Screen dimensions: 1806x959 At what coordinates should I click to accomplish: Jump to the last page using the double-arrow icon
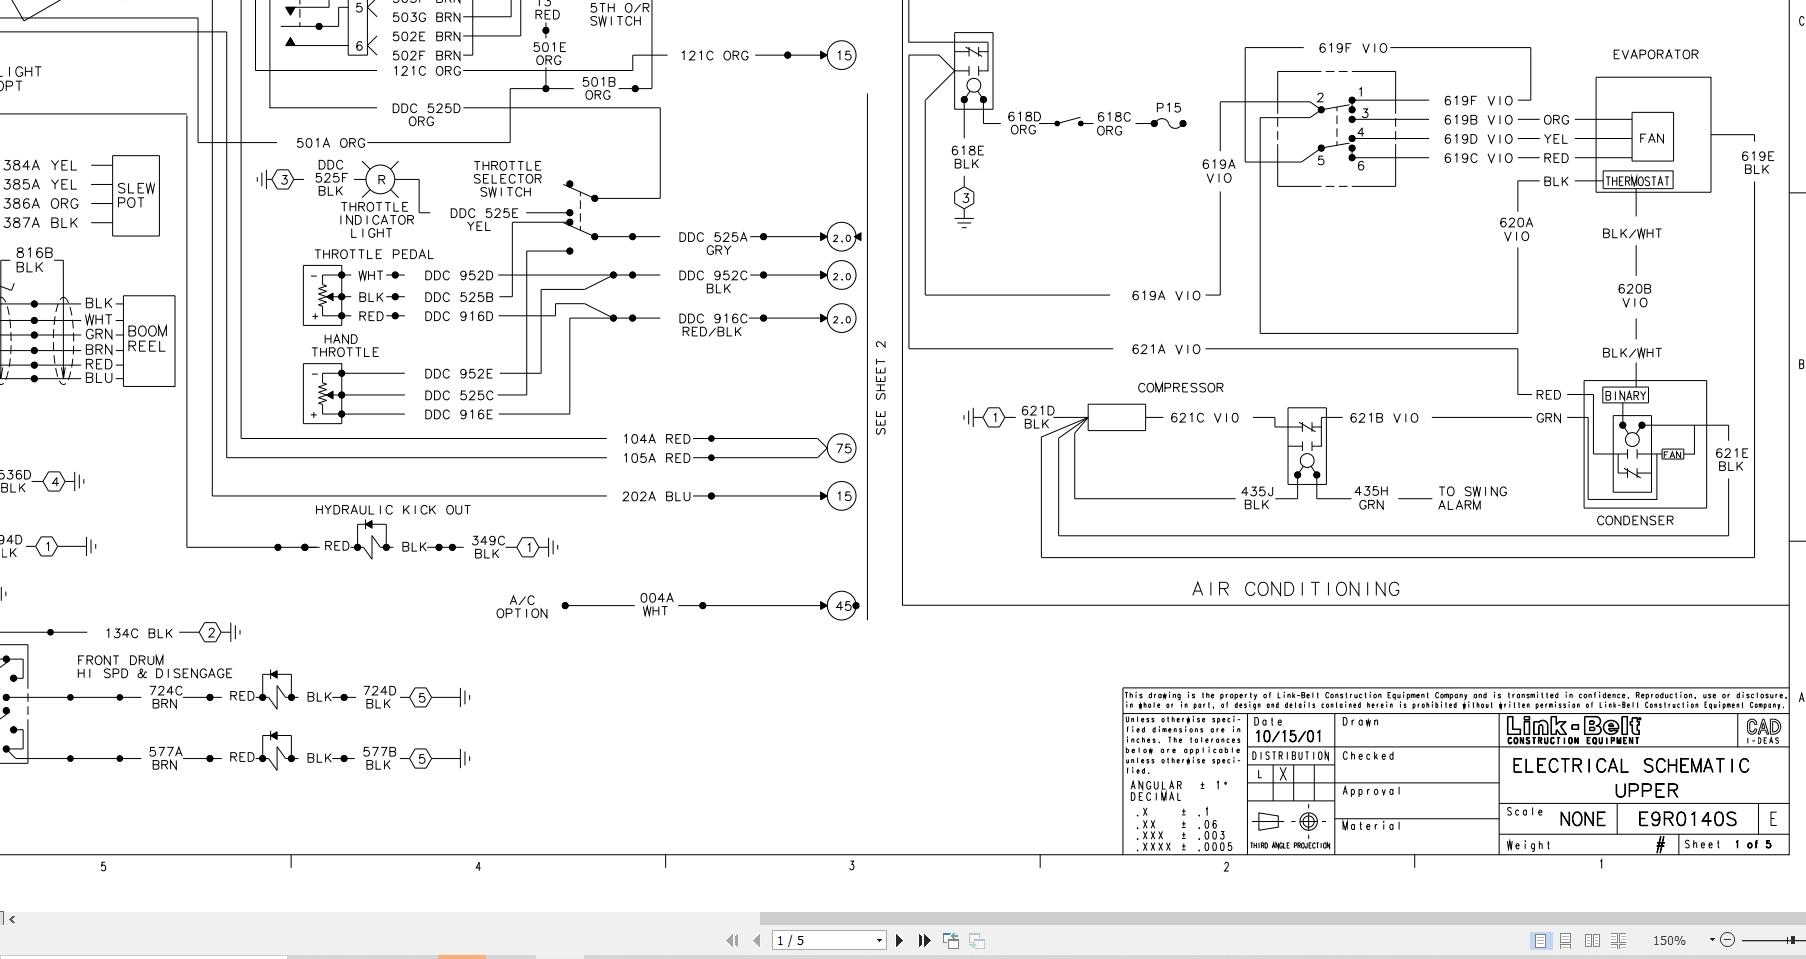[925, 940]
